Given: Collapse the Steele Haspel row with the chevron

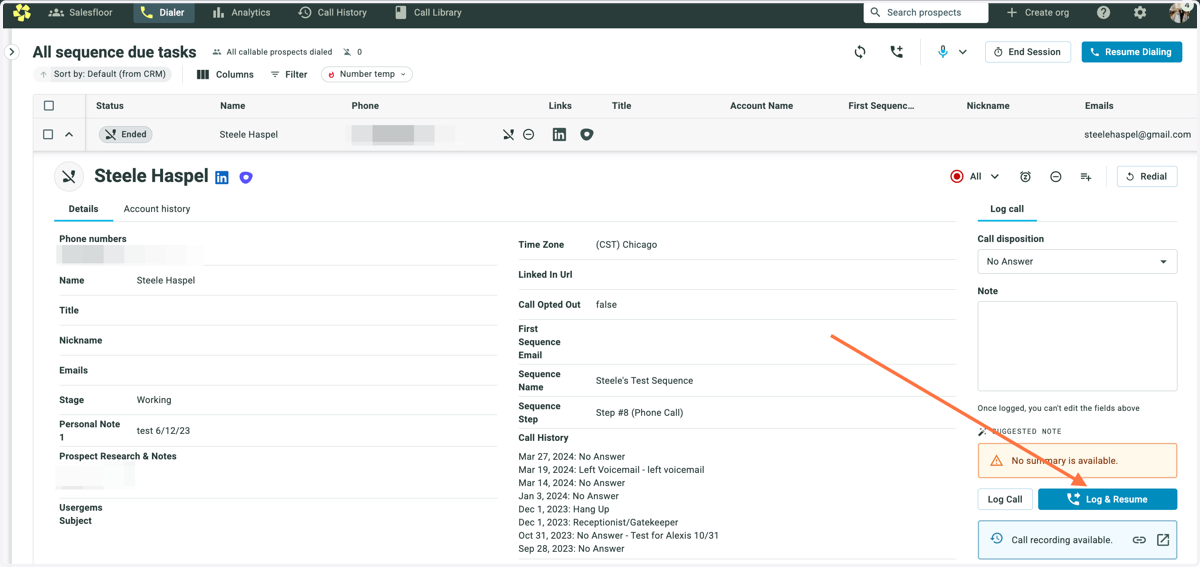Looking at the screenshot, I should coord(69,134).
